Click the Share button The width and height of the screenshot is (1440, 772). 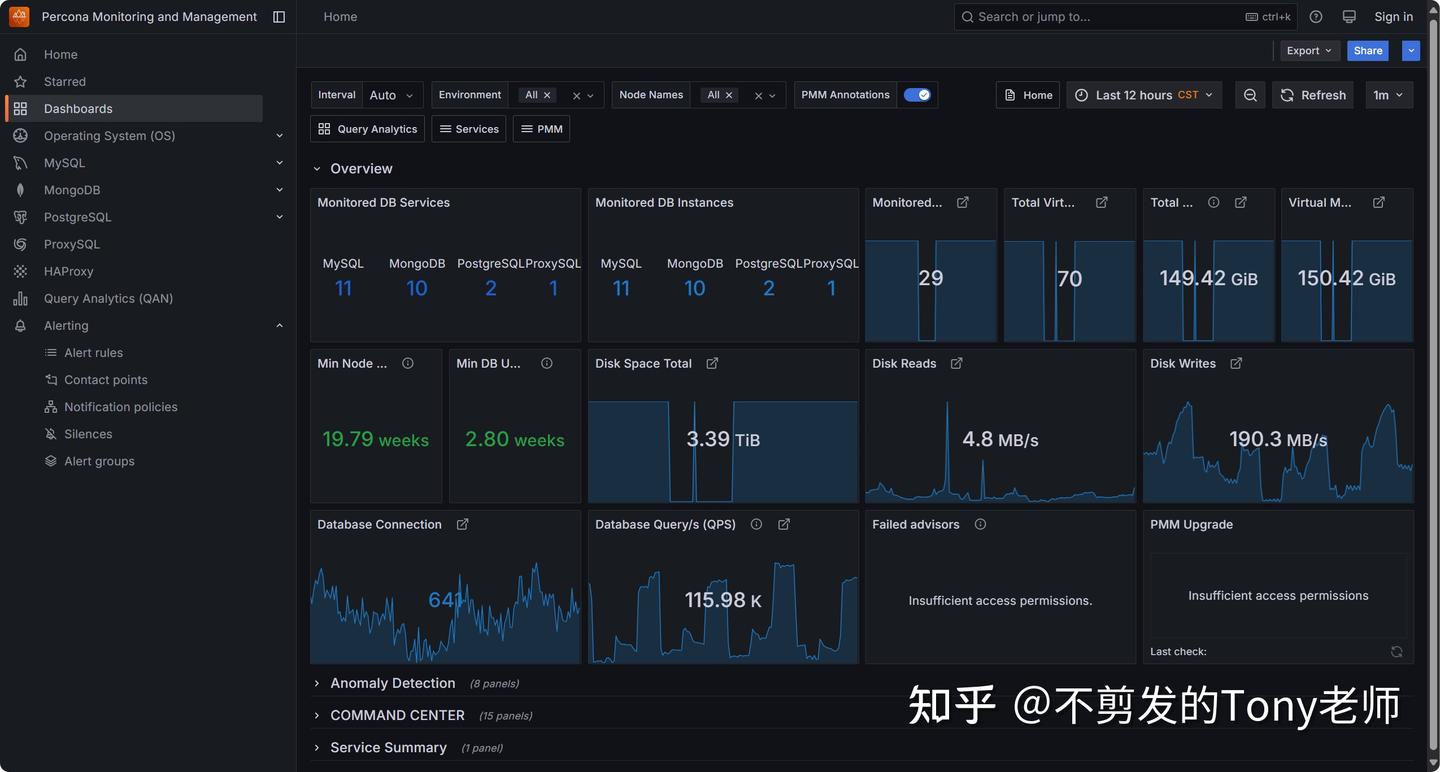click(x=1368, y=51)
